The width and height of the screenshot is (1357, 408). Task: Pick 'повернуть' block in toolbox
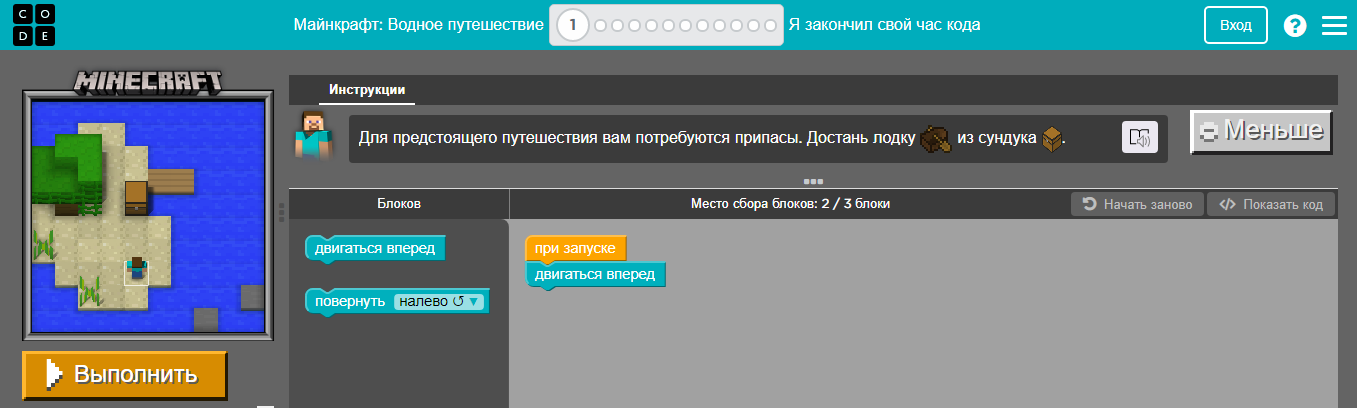[x=350, y=301]
